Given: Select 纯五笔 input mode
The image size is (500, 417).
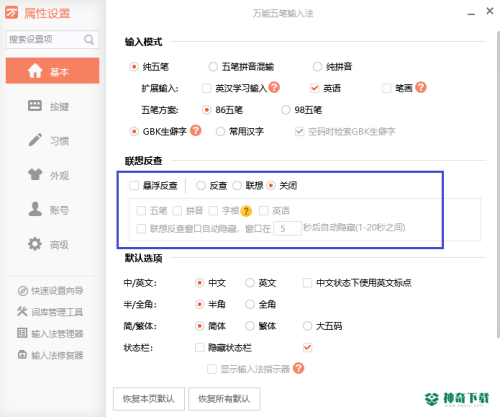Looking at the screenshot, I should click(x=134, y=67).
